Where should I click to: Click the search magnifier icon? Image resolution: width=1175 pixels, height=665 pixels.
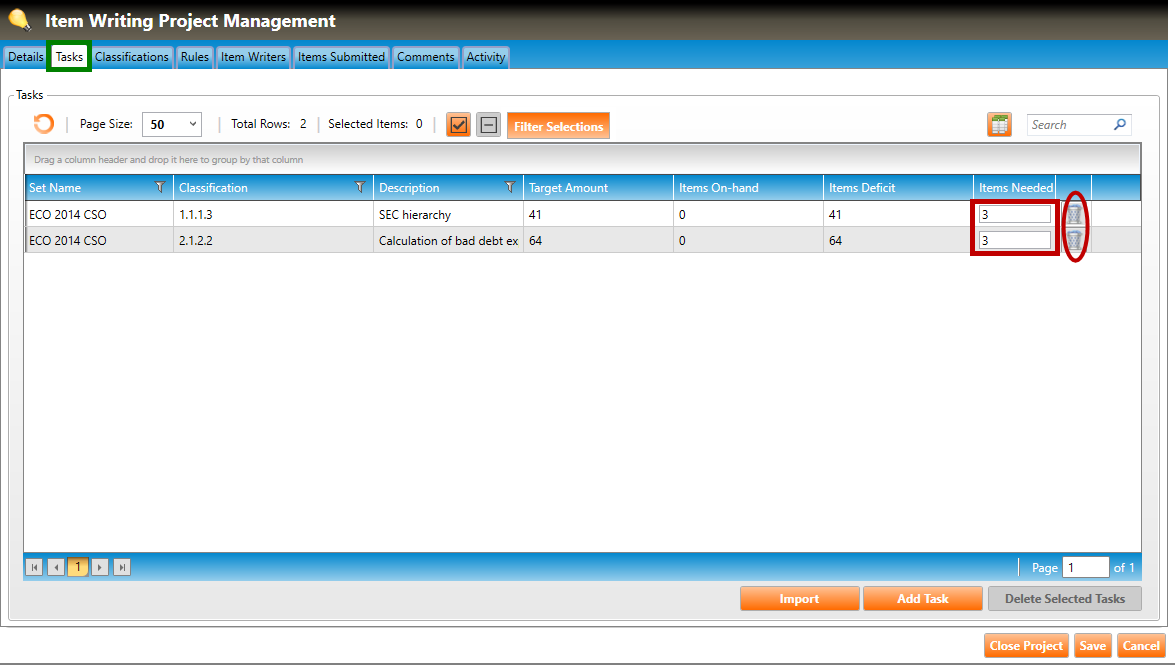point(1120,125)
